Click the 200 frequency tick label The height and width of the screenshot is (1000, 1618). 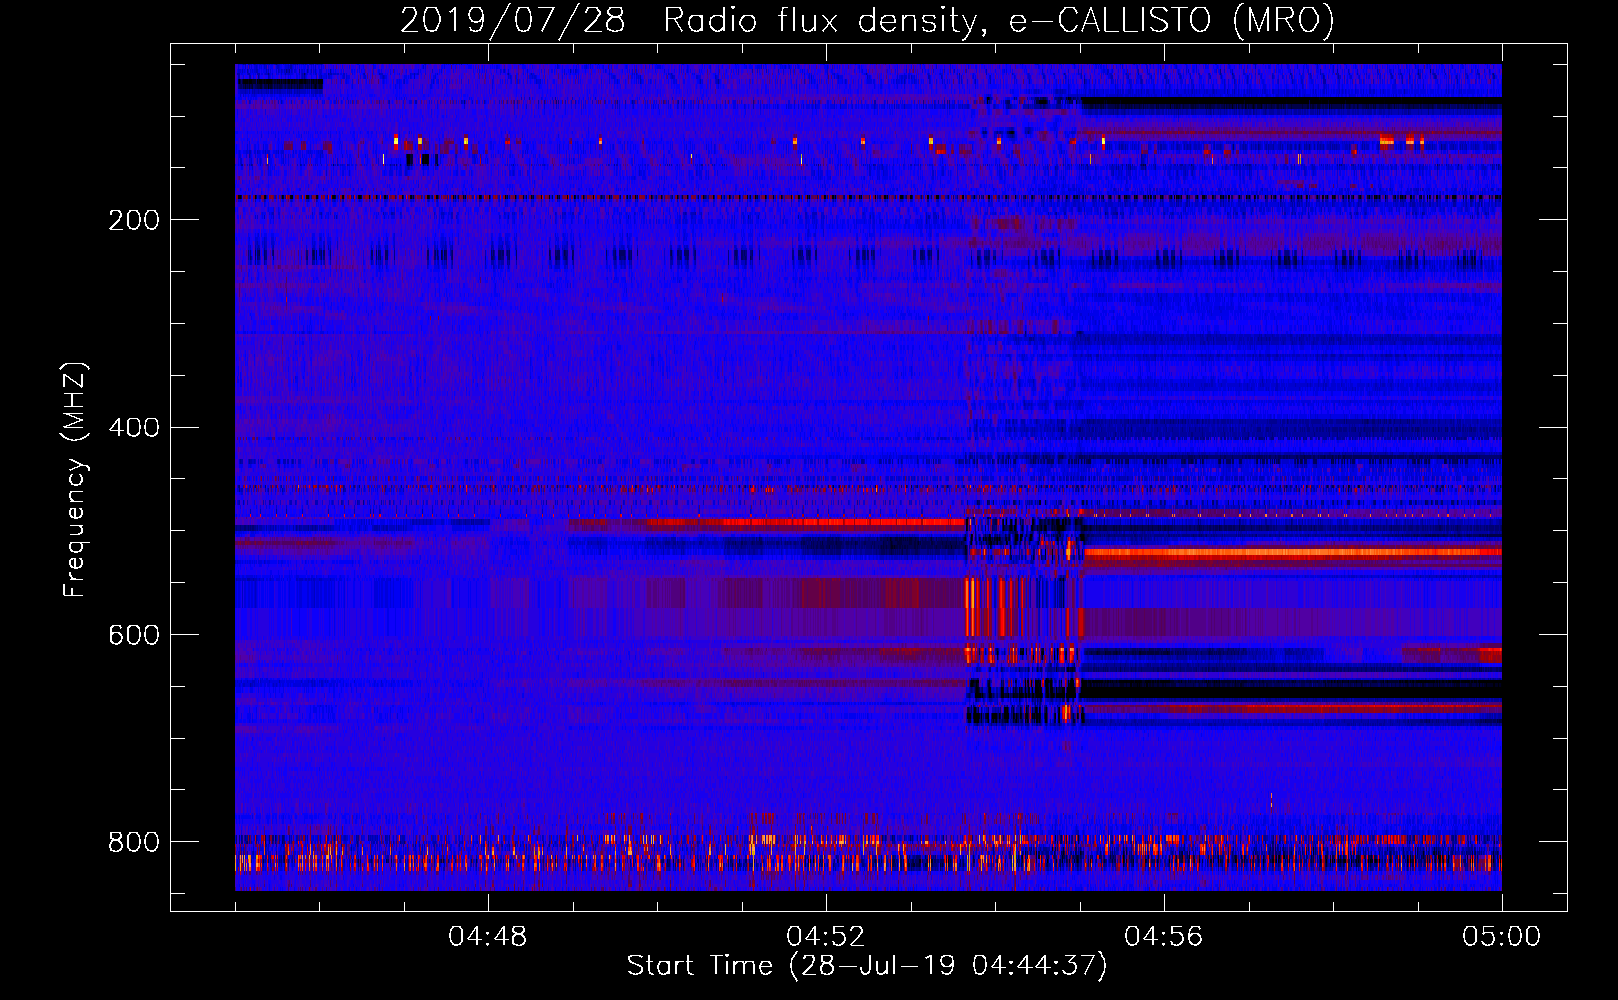click(134, 220)
